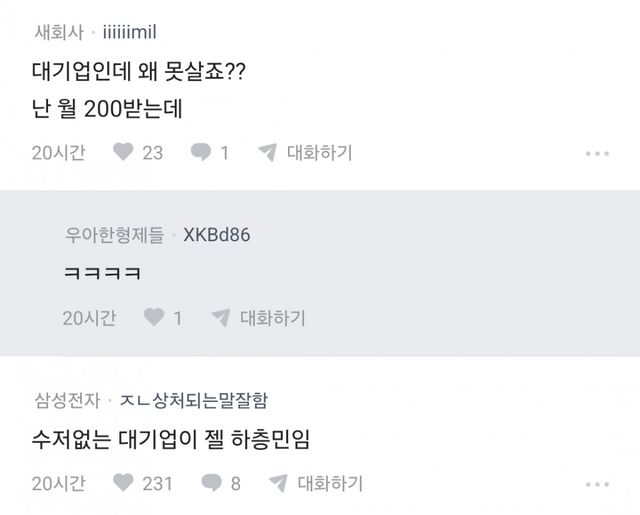Viewport: 640px width, 515px height.
Task: Like the XKBd86 reply heart icon
Action: 154,317
